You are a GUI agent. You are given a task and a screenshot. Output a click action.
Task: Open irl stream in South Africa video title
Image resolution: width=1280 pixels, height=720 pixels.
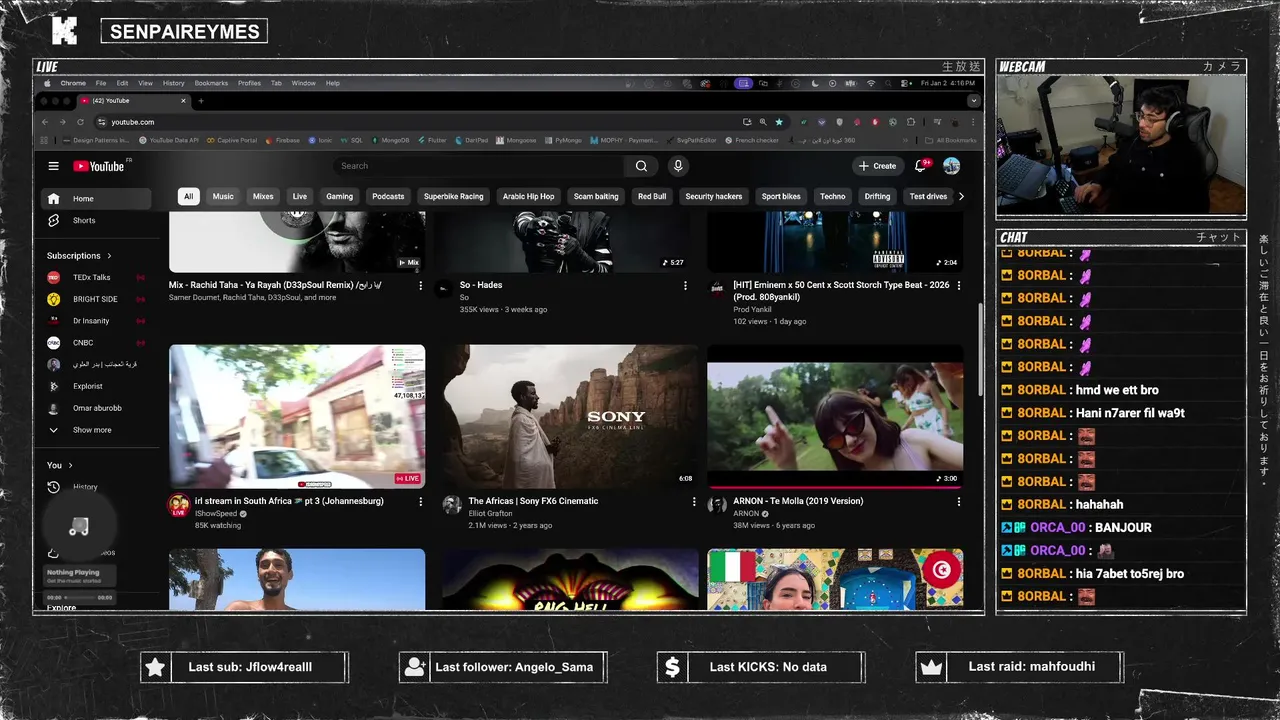click(x=289, y=501)
